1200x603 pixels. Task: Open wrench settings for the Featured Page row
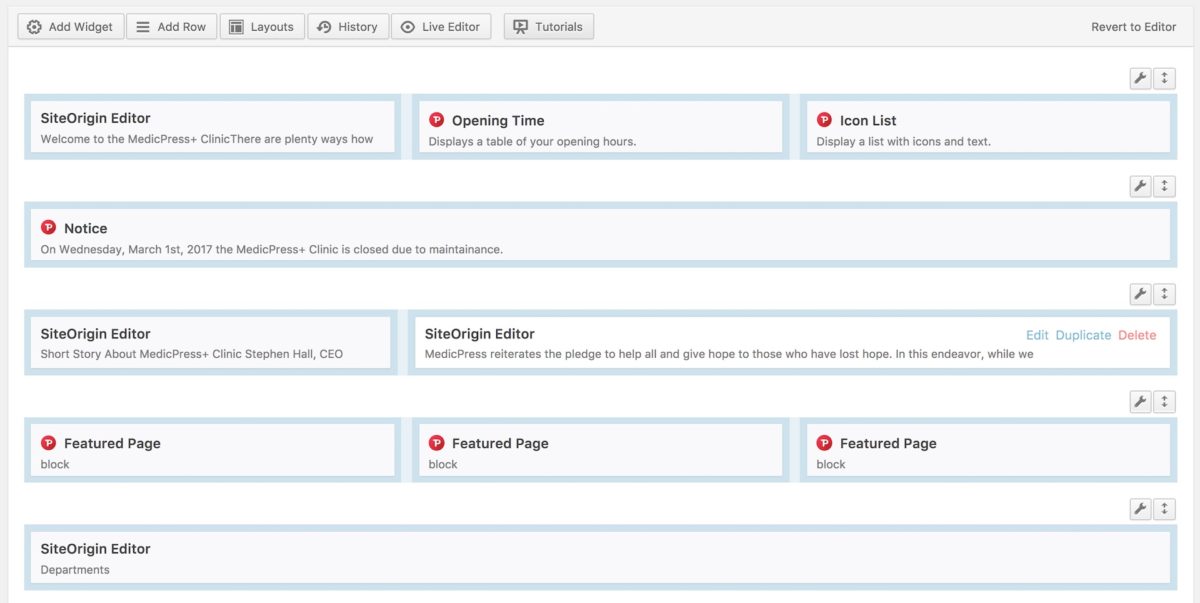(1140, 401)
